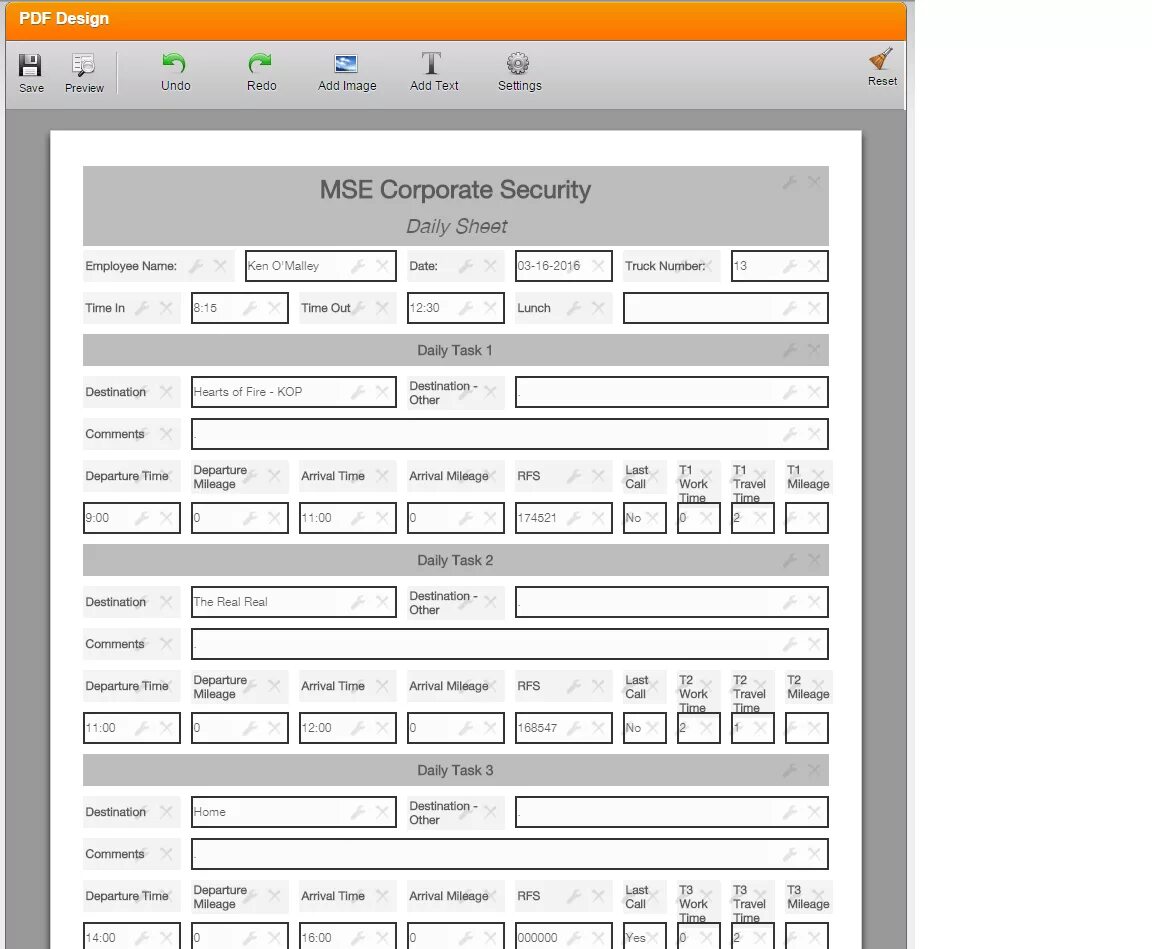The image size is (1152, 949).
Task: Select the Daily Task 2 heading
Action: point(456,560)
